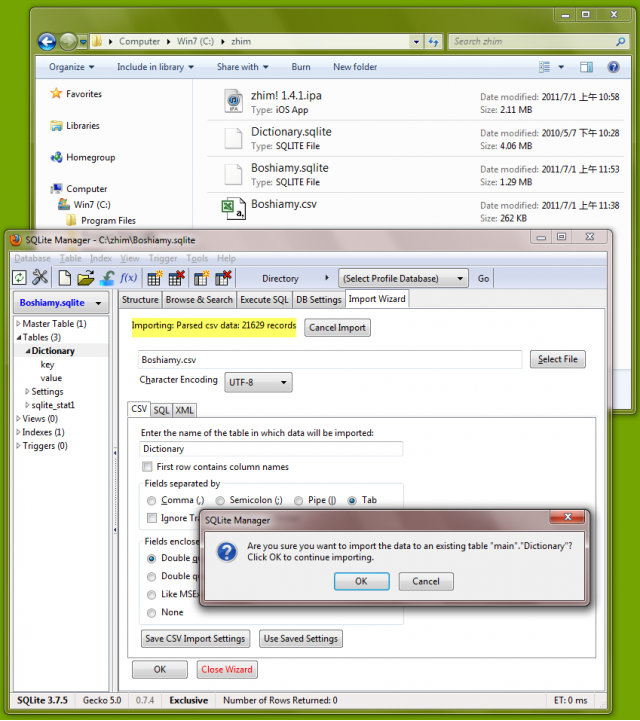This screenshot has height=721, width=640.
Task: Select the Tab separator radio button
Action: [352, 500]
